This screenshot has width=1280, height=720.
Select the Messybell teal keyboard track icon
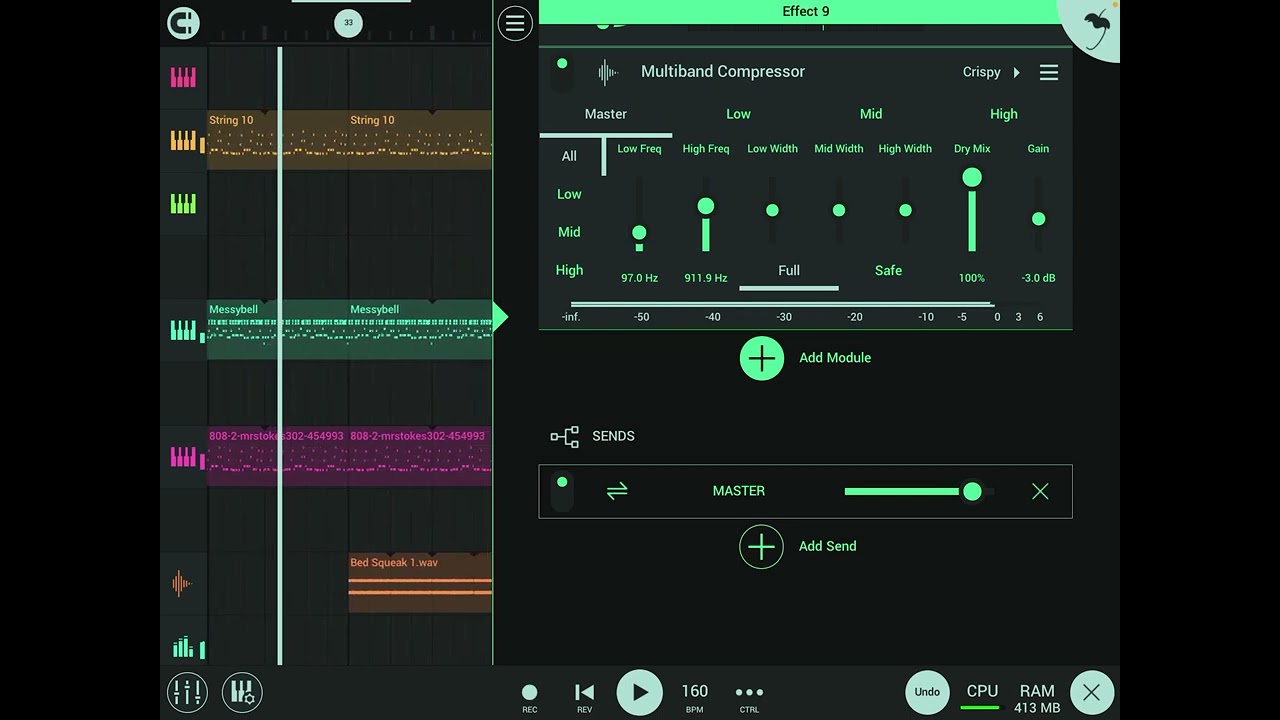(184, 330)
